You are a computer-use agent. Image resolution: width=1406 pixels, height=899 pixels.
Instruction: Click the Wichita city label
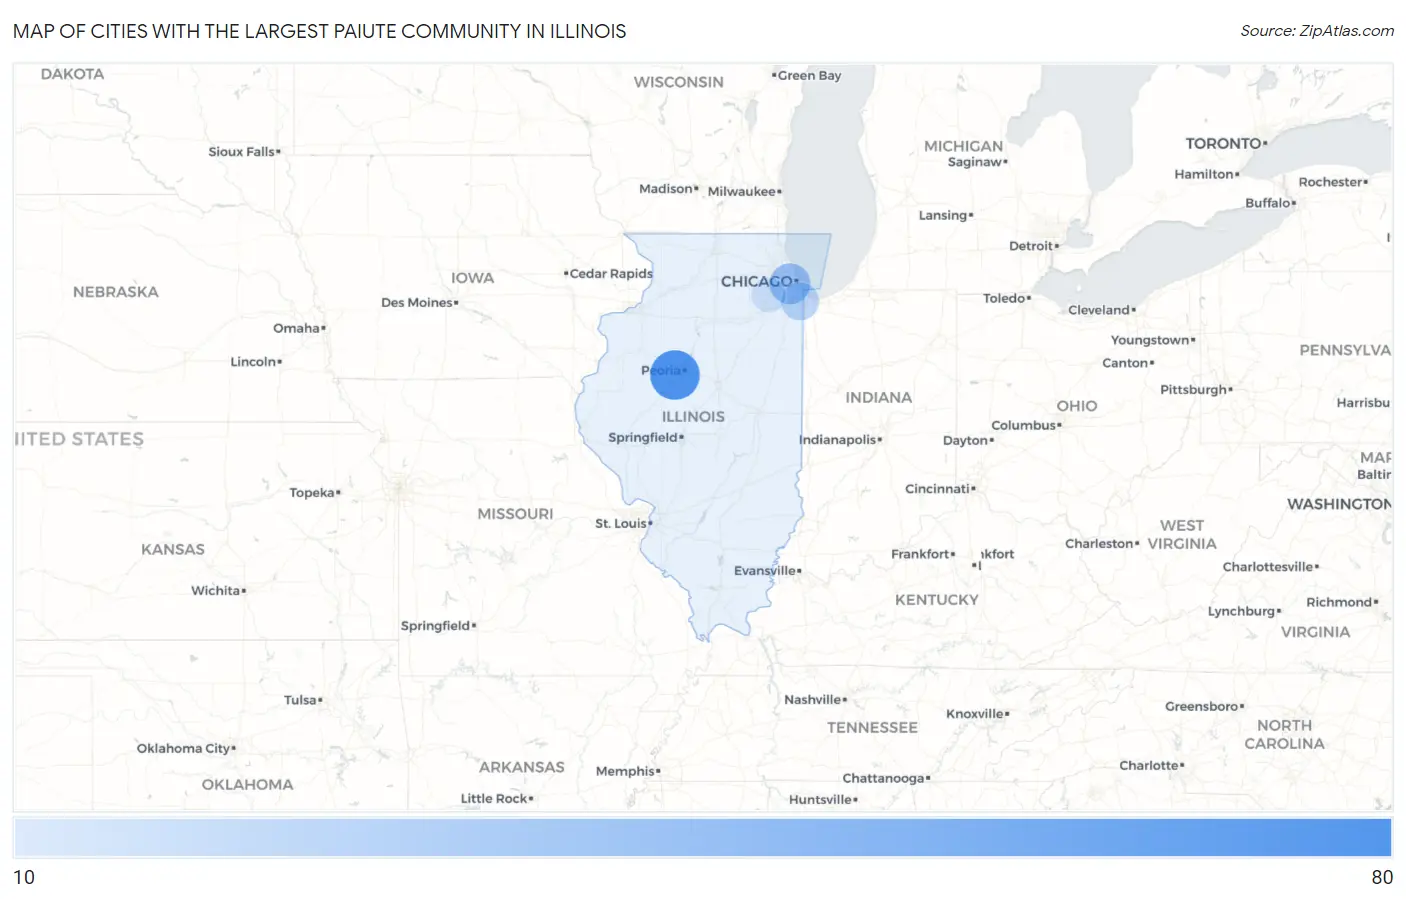pos(218,590)
